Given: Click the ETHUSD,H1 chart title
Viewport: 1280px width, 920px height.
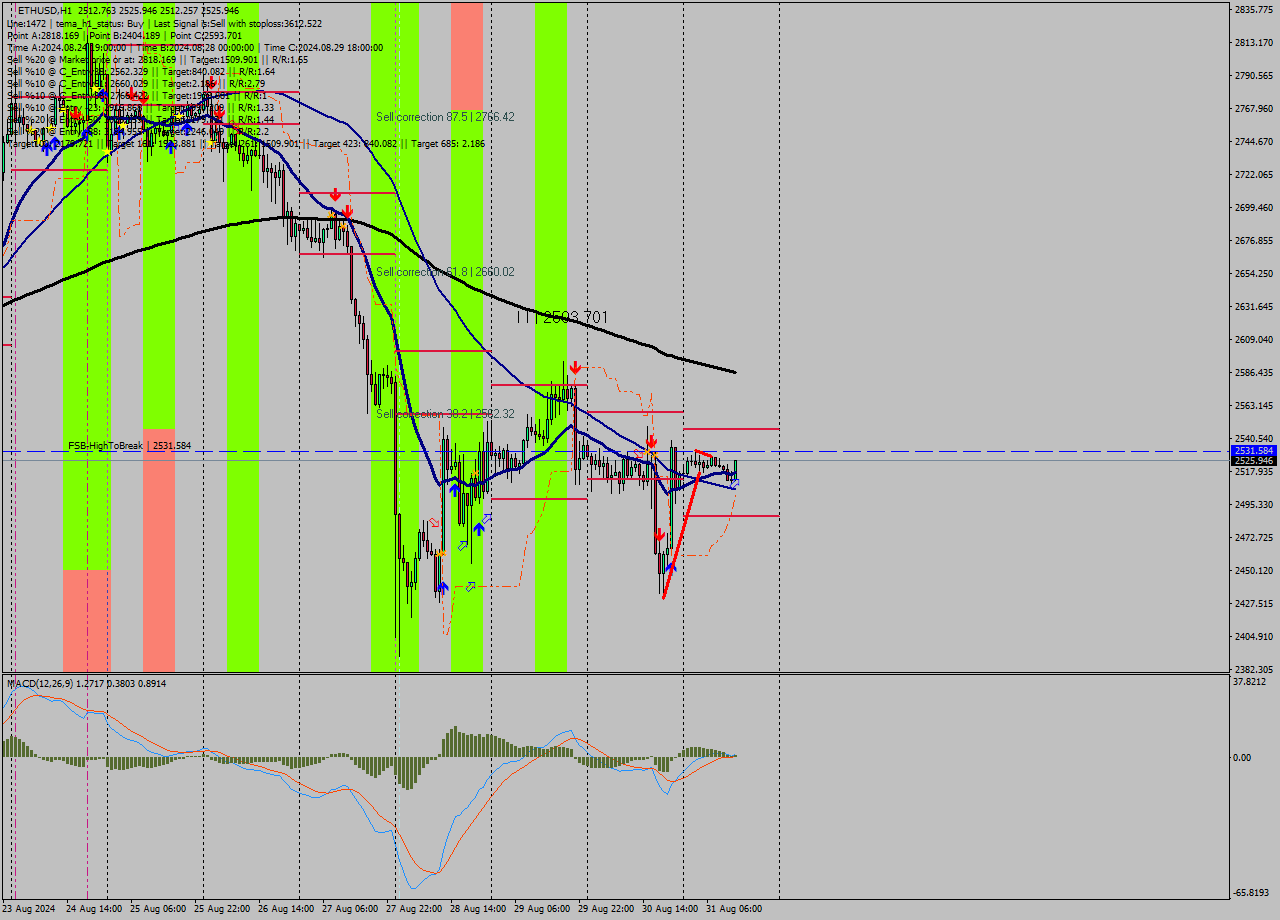Looking at the screenshot, I should pos(46,10).
